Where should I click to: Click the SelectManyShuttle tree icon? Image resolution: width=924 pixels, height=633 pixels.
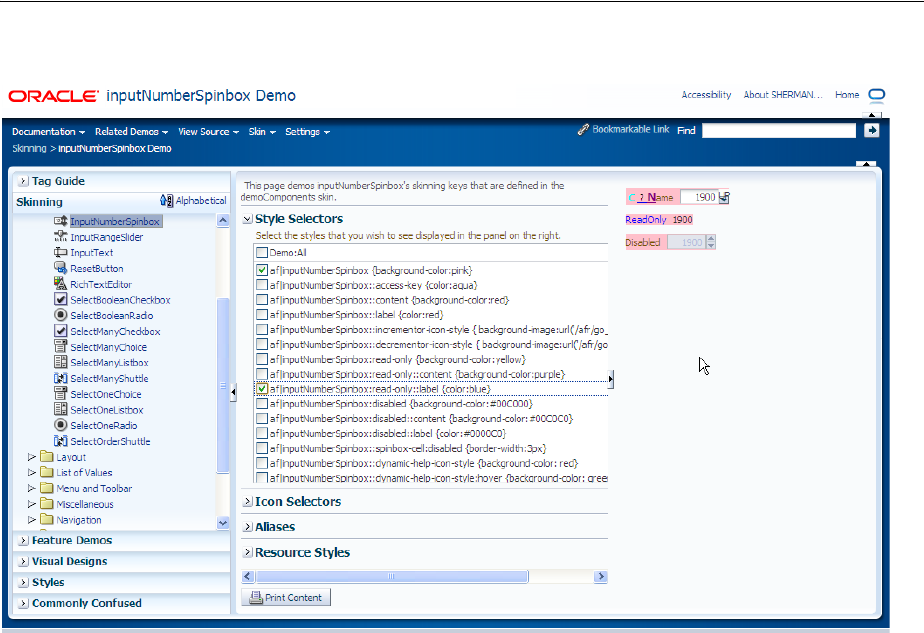point(60,378)
